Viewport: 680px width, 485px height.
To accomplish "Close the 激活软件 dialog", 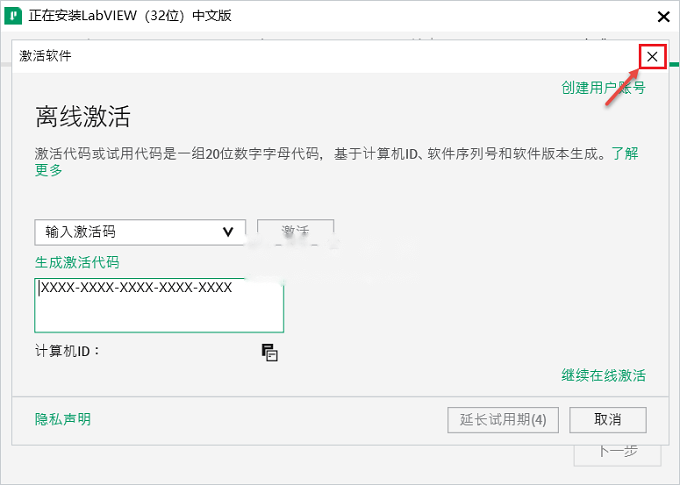I will pyautogui.click(x=652, y=57).
